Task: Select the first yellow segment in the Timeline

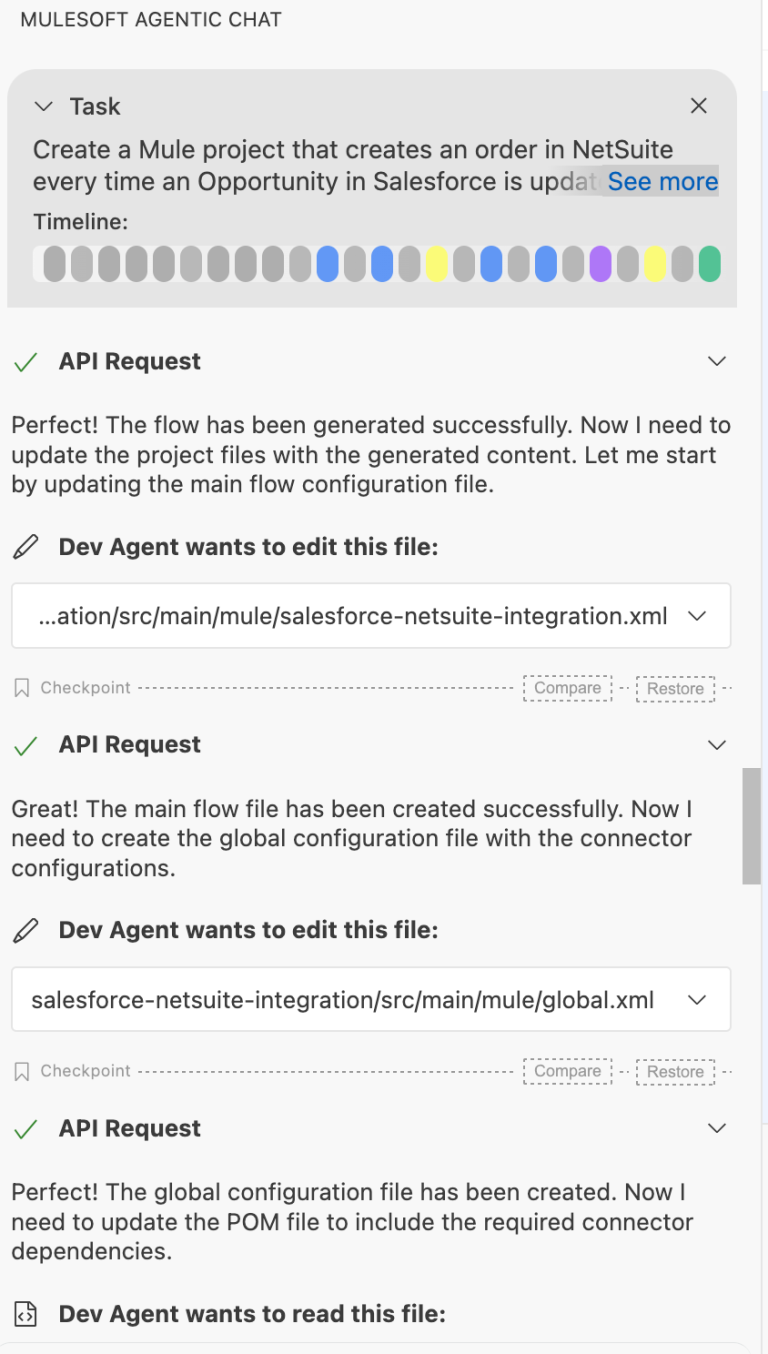Action: pyautogui.click(x=438, y=264)
